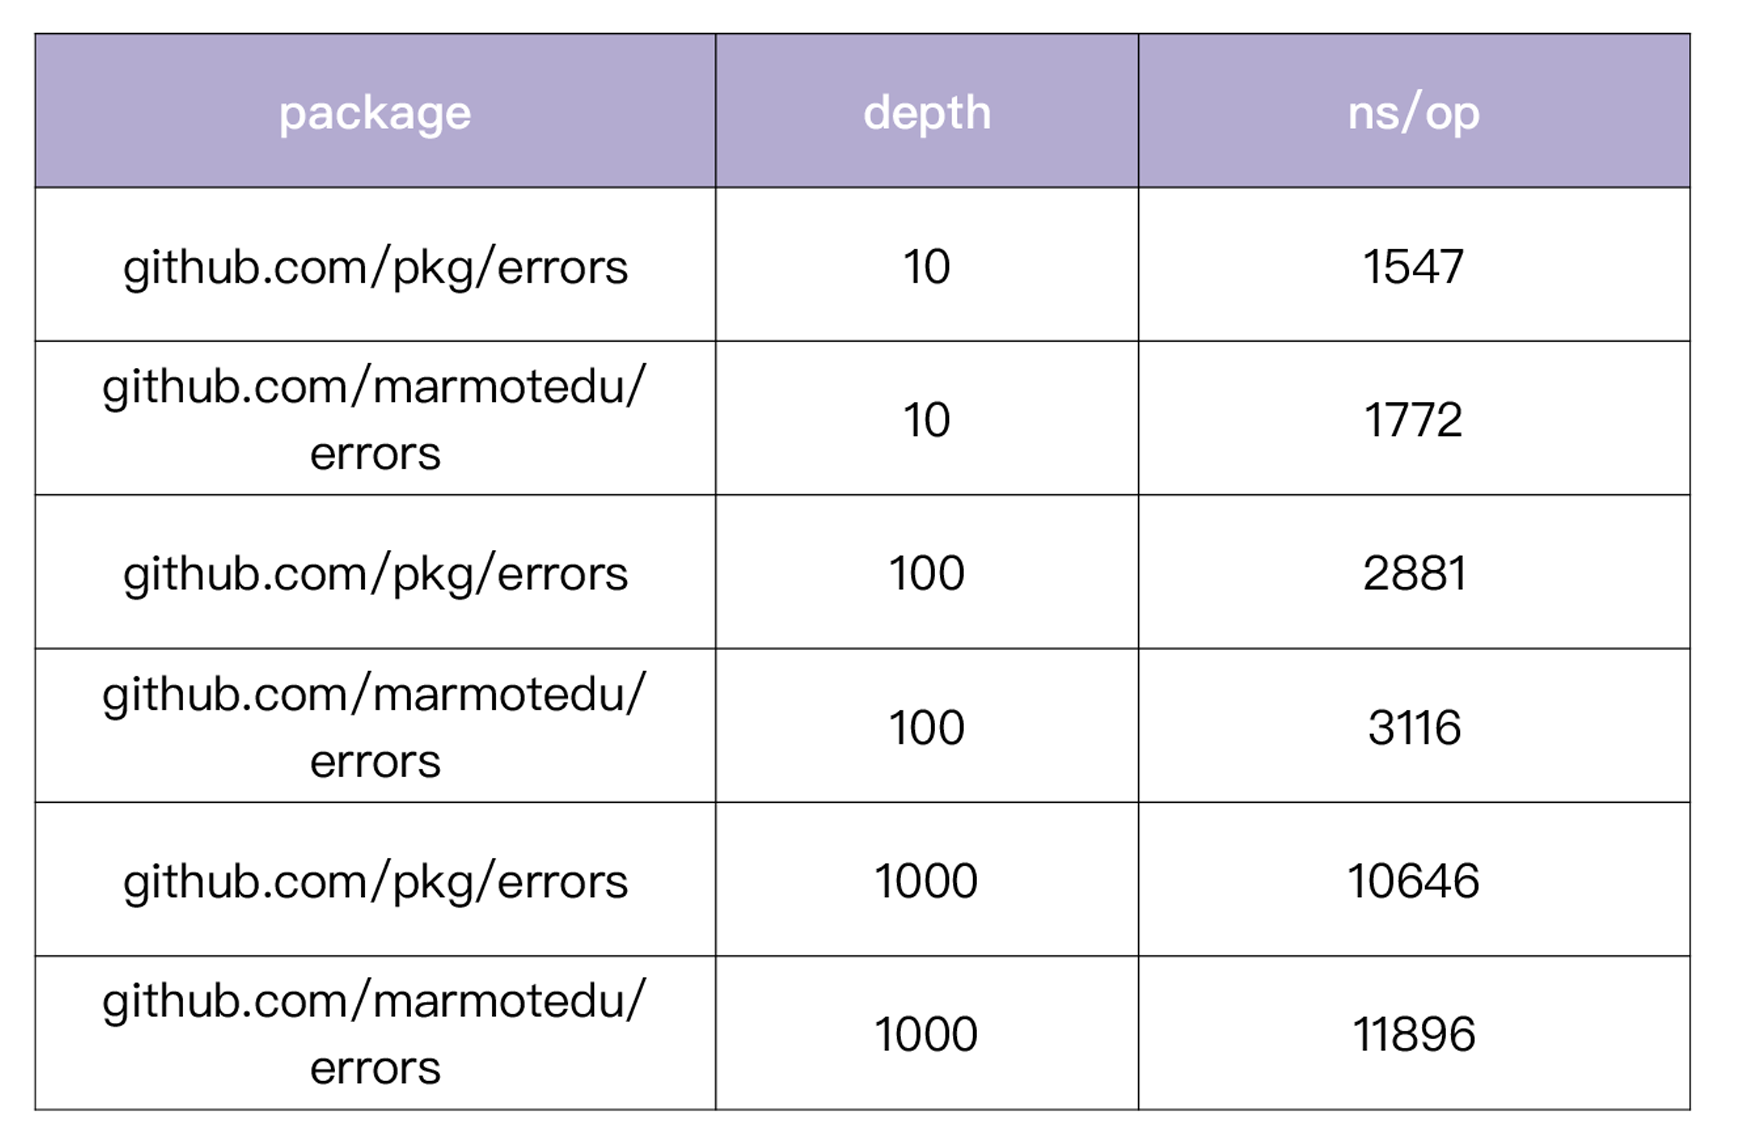Click the 10646 ns/op value cell
Viewport: 1737px width, 1145px height.
point(1413,881)
